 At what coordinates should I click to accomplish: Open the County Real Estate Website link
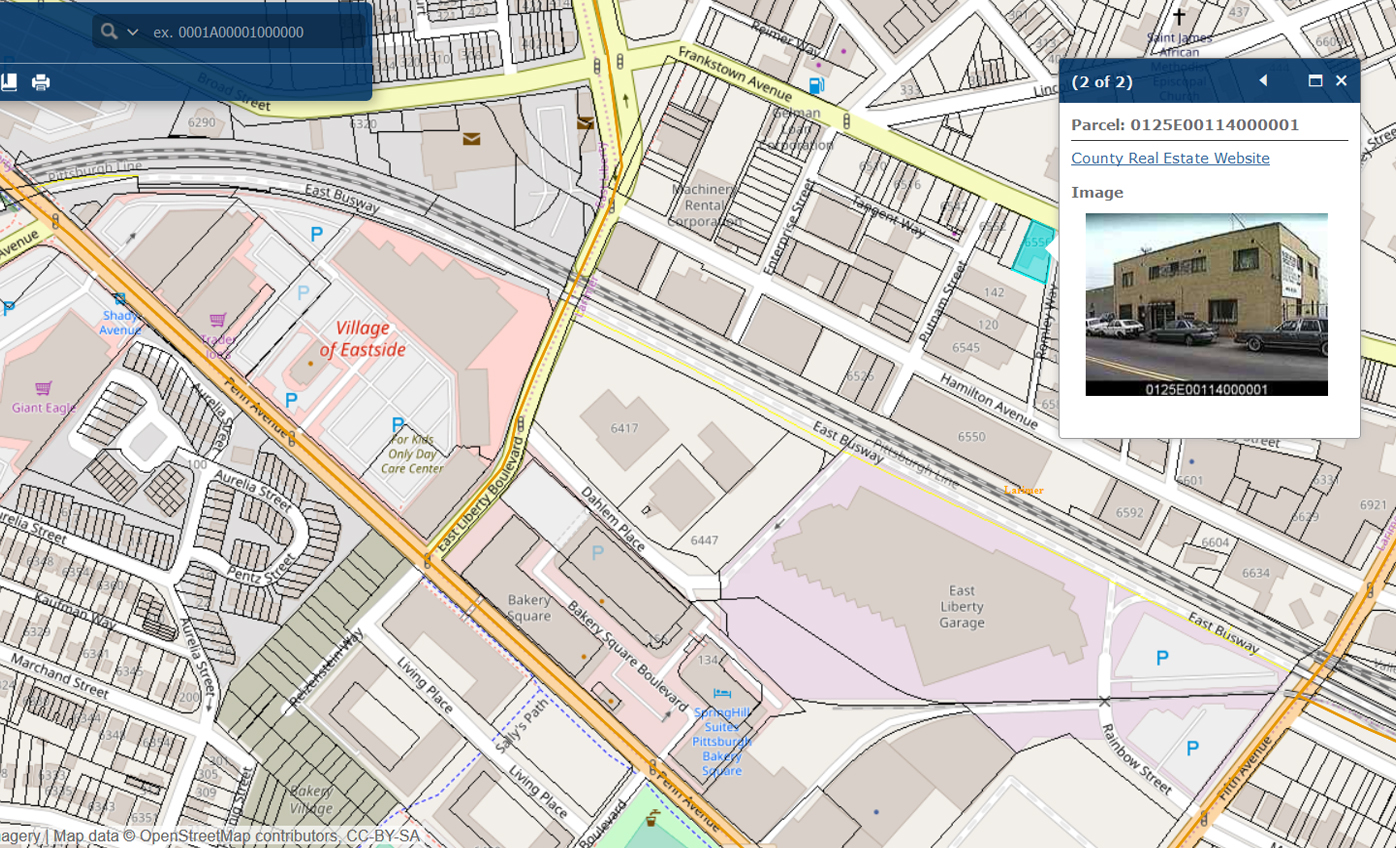[x=1170, y=158]
